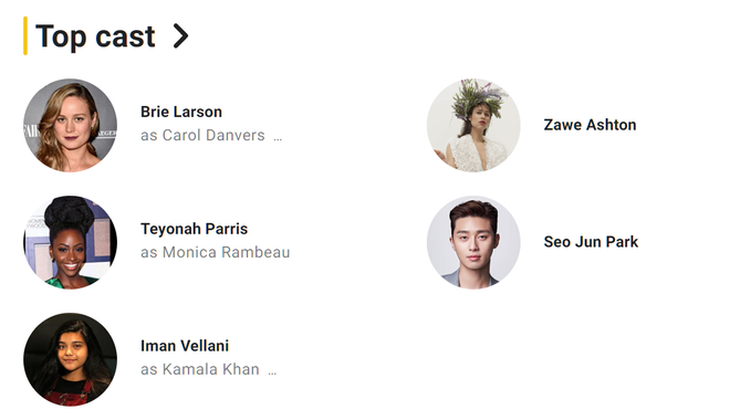730x420 pixels.
Task: View the 'as Kamala Khan' character link
Action: click(200, 369)
